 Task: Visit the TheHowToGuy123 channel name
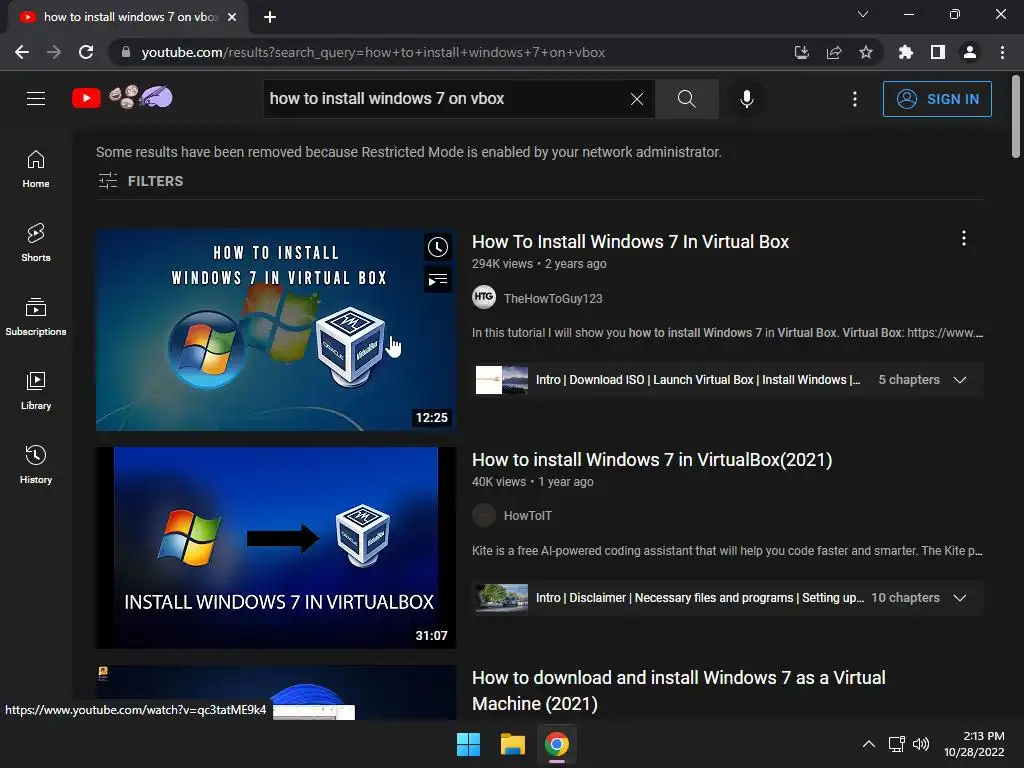point(553,298)
